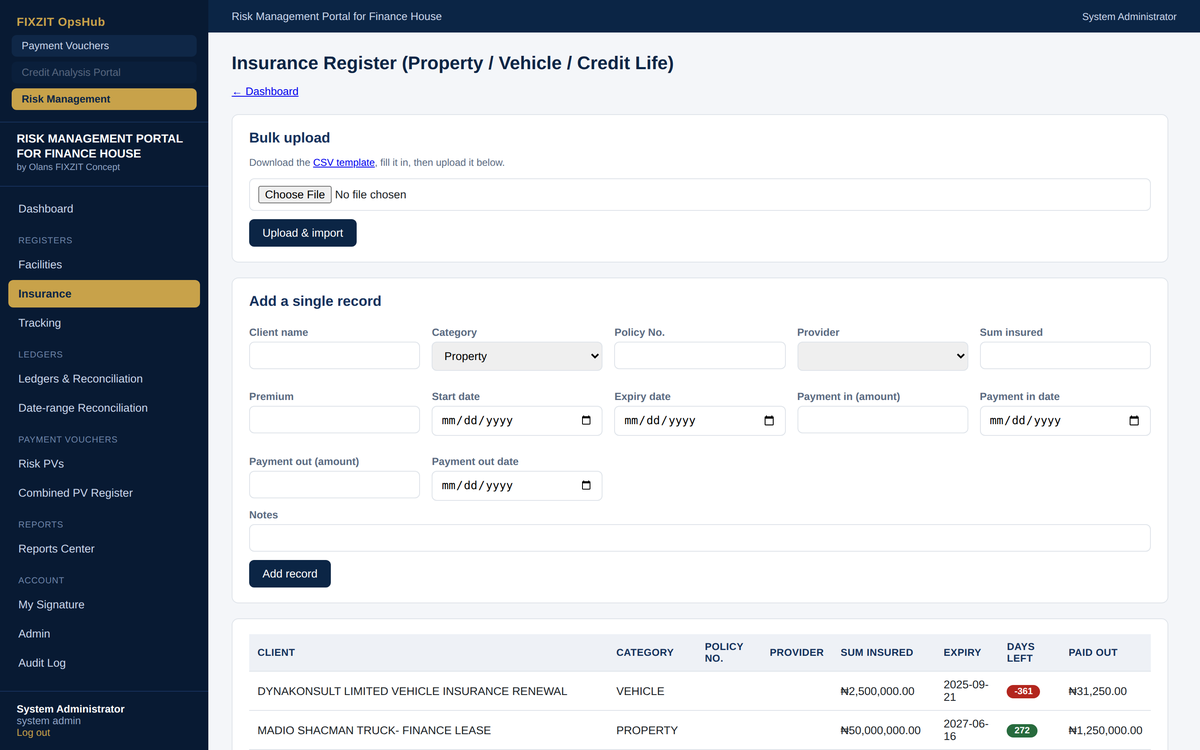Open Combined PV Register
1200x750 pixels.
pos(104,493)
